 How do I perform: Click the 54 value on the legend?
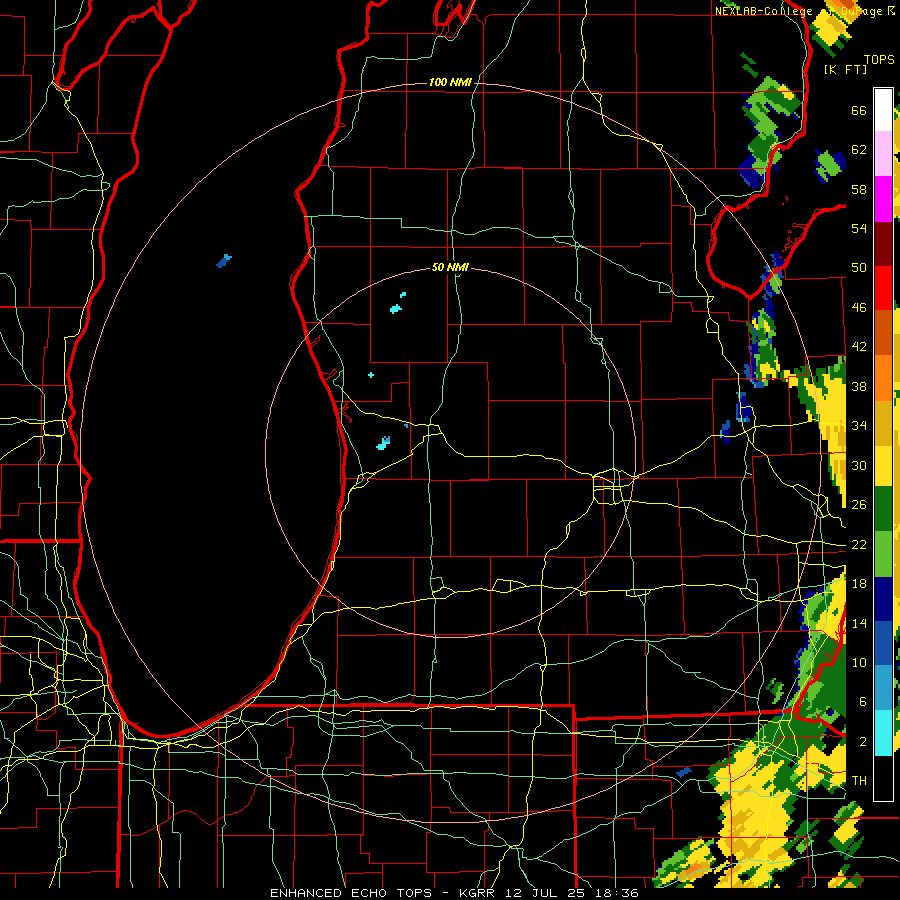[x=859, y=228]
